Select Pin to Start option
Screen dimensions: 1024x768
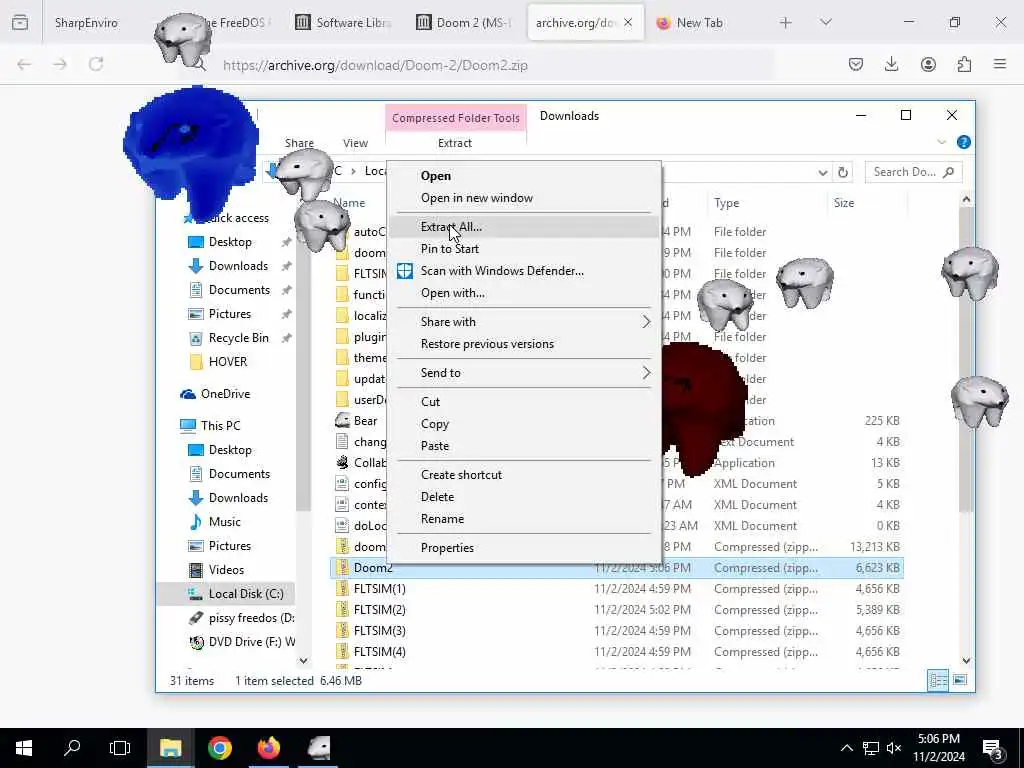pos(522,249)
